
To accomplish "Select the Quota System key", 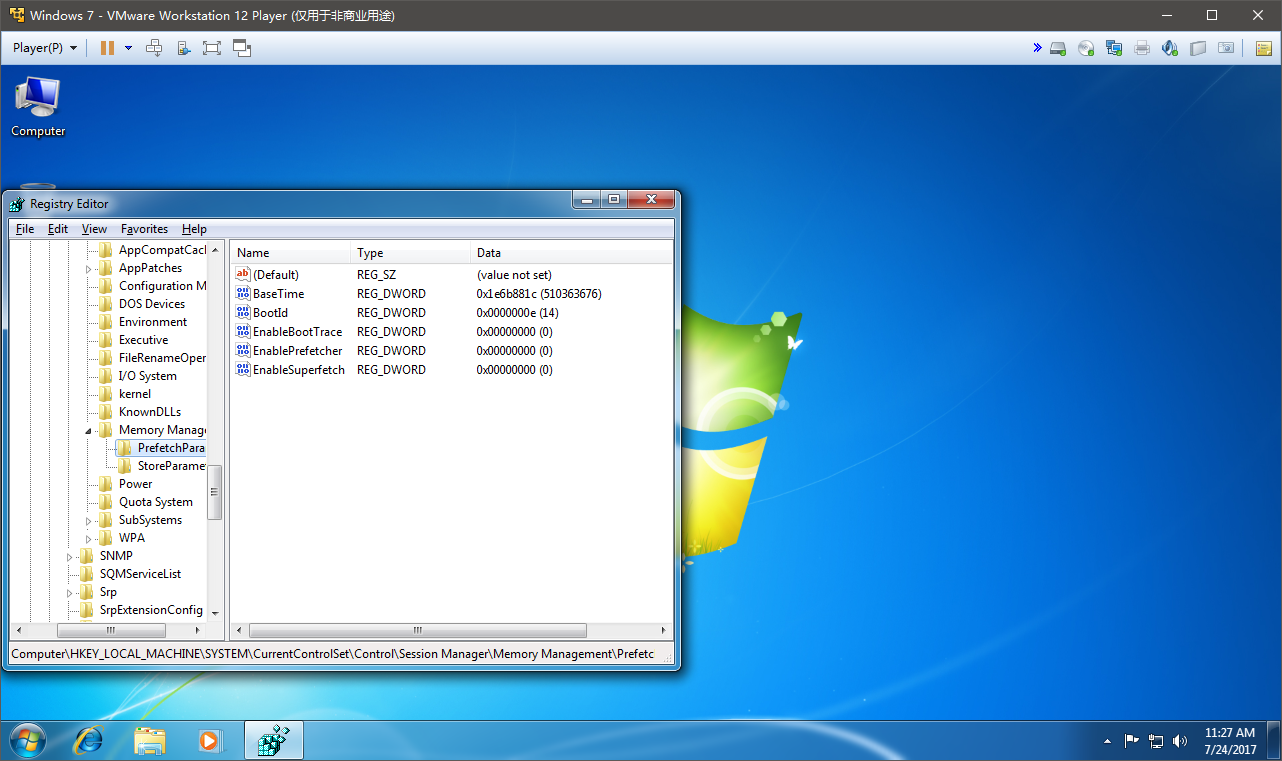I will pos(155,502).
